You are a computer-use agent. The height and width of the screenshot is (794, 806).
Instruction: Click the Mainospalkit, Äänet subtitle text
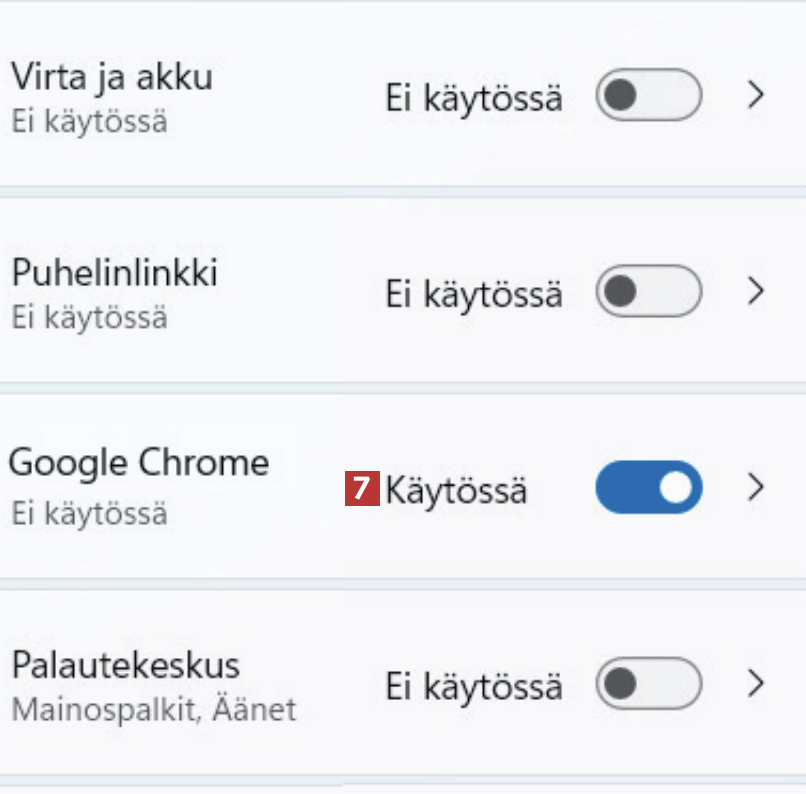154,709
